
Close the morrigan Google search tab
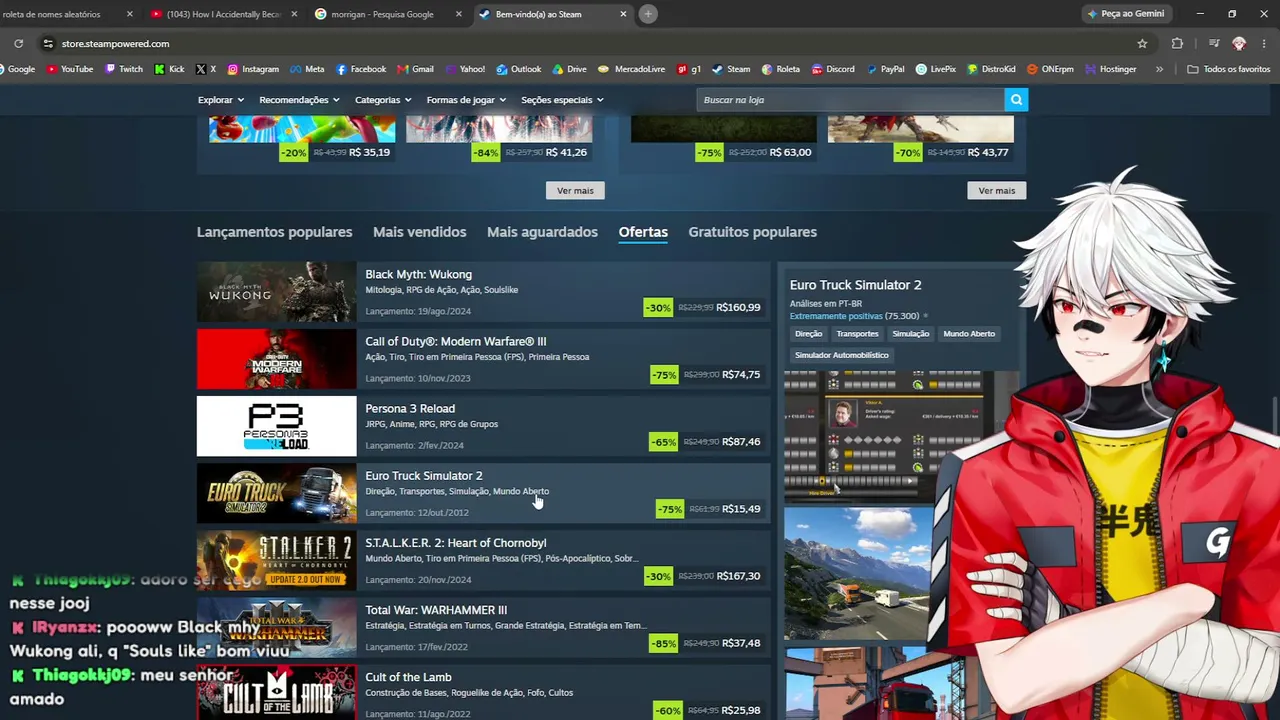click(x=459, y=14)
